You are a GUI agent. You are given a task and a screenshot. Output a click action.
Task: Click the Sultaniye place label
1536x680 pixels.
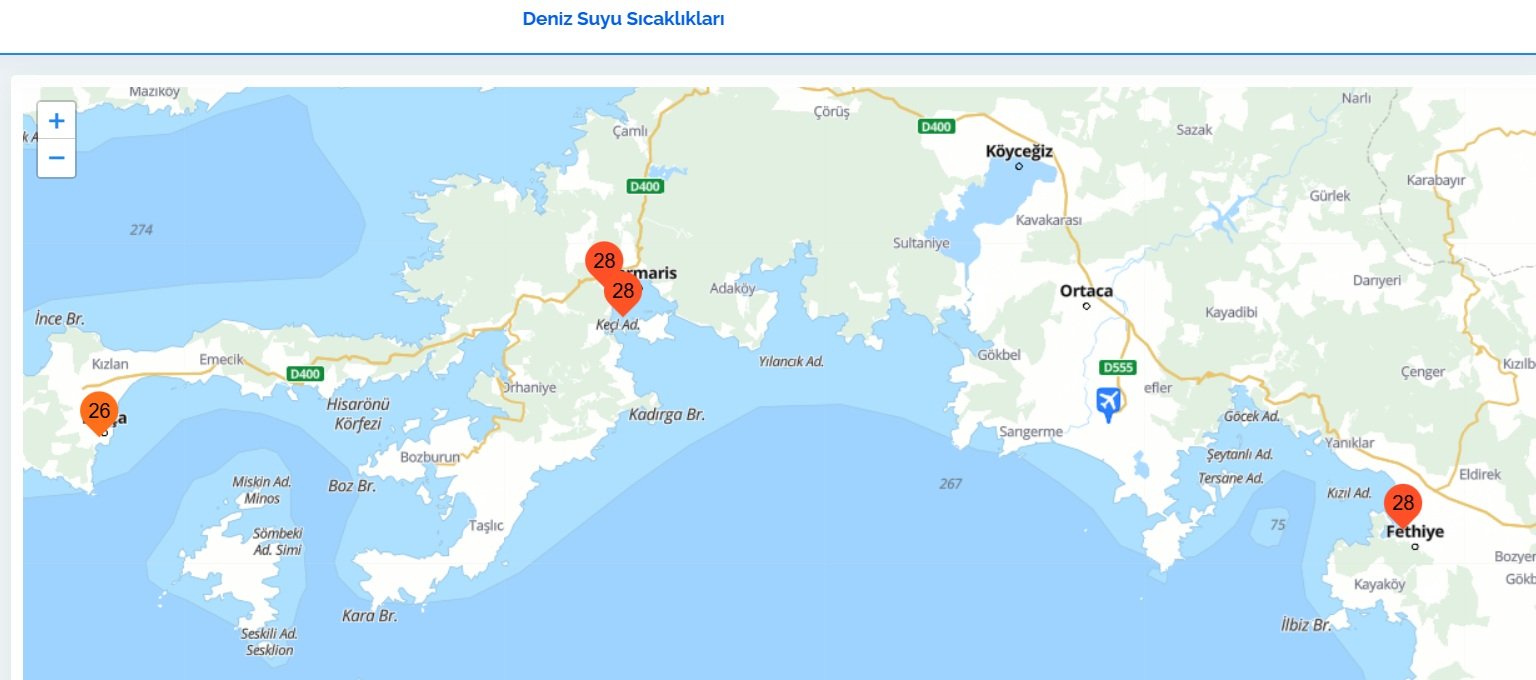[x=921, y=243]
